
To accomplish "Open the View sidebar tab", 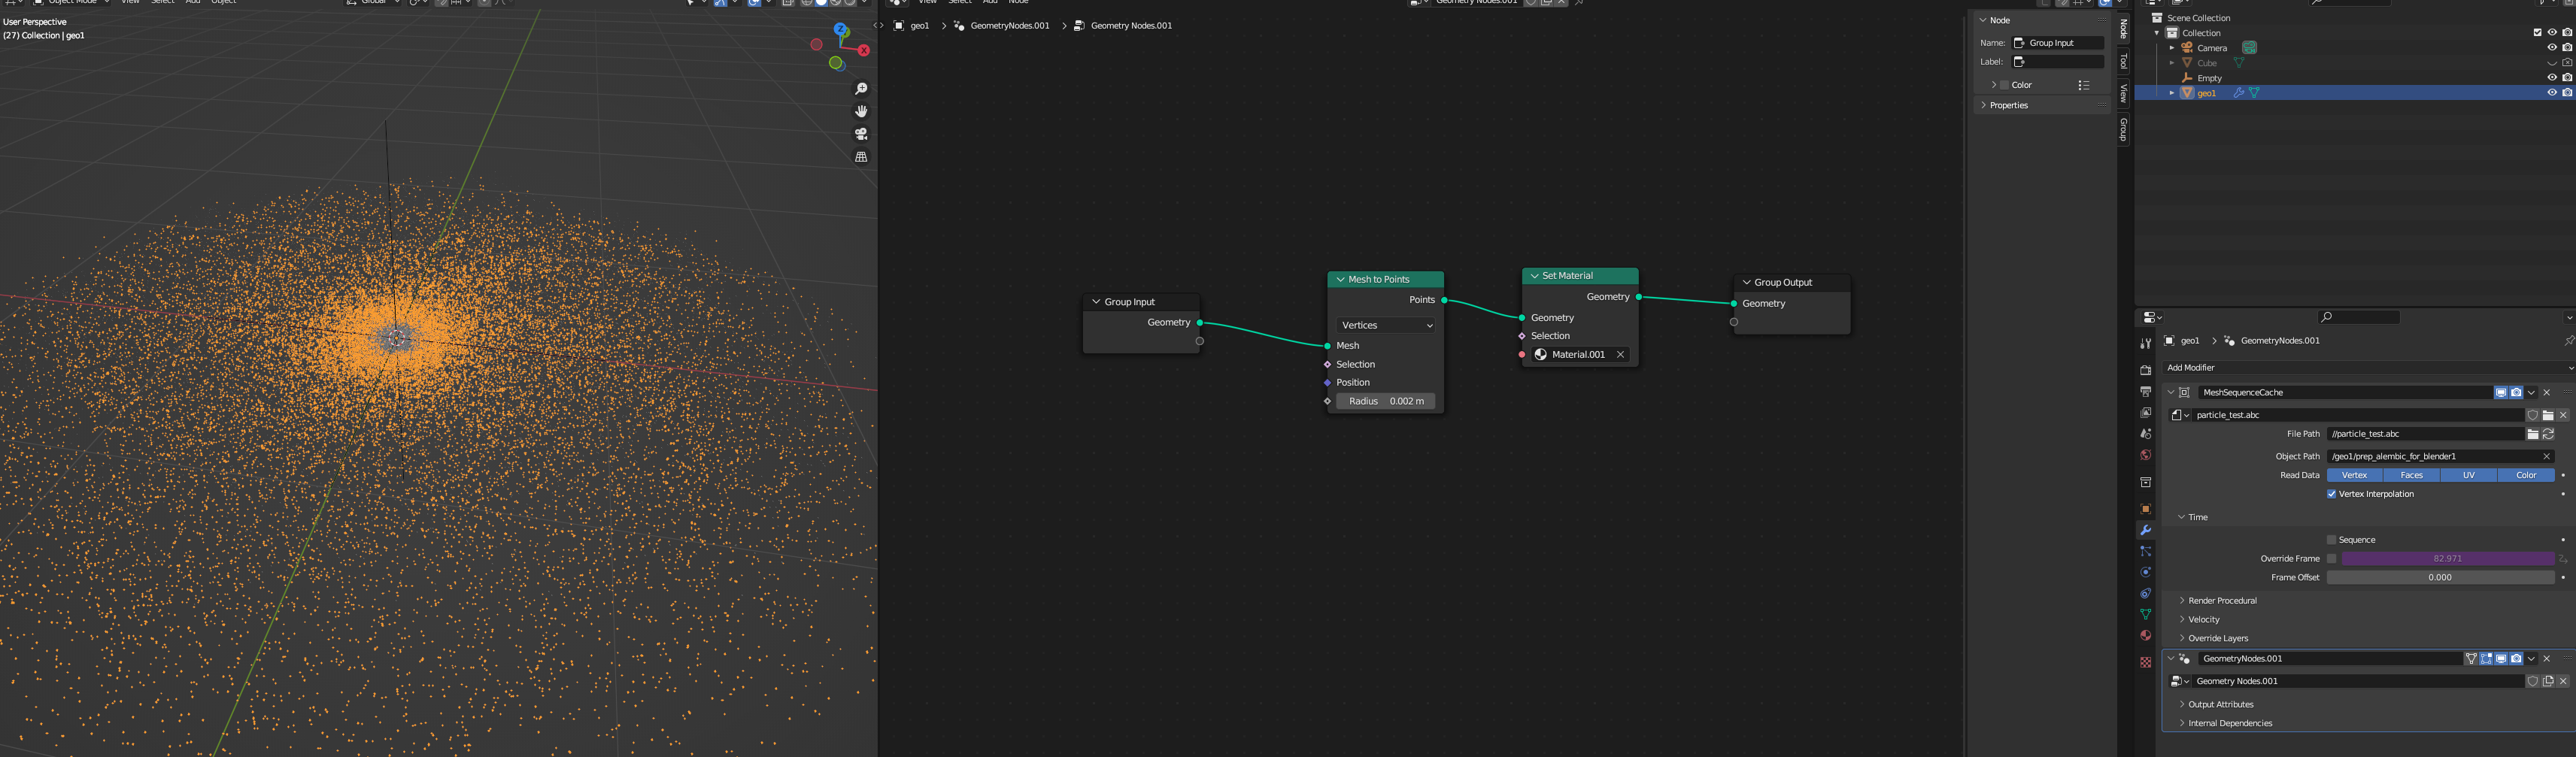I will tap(2124, 93).
